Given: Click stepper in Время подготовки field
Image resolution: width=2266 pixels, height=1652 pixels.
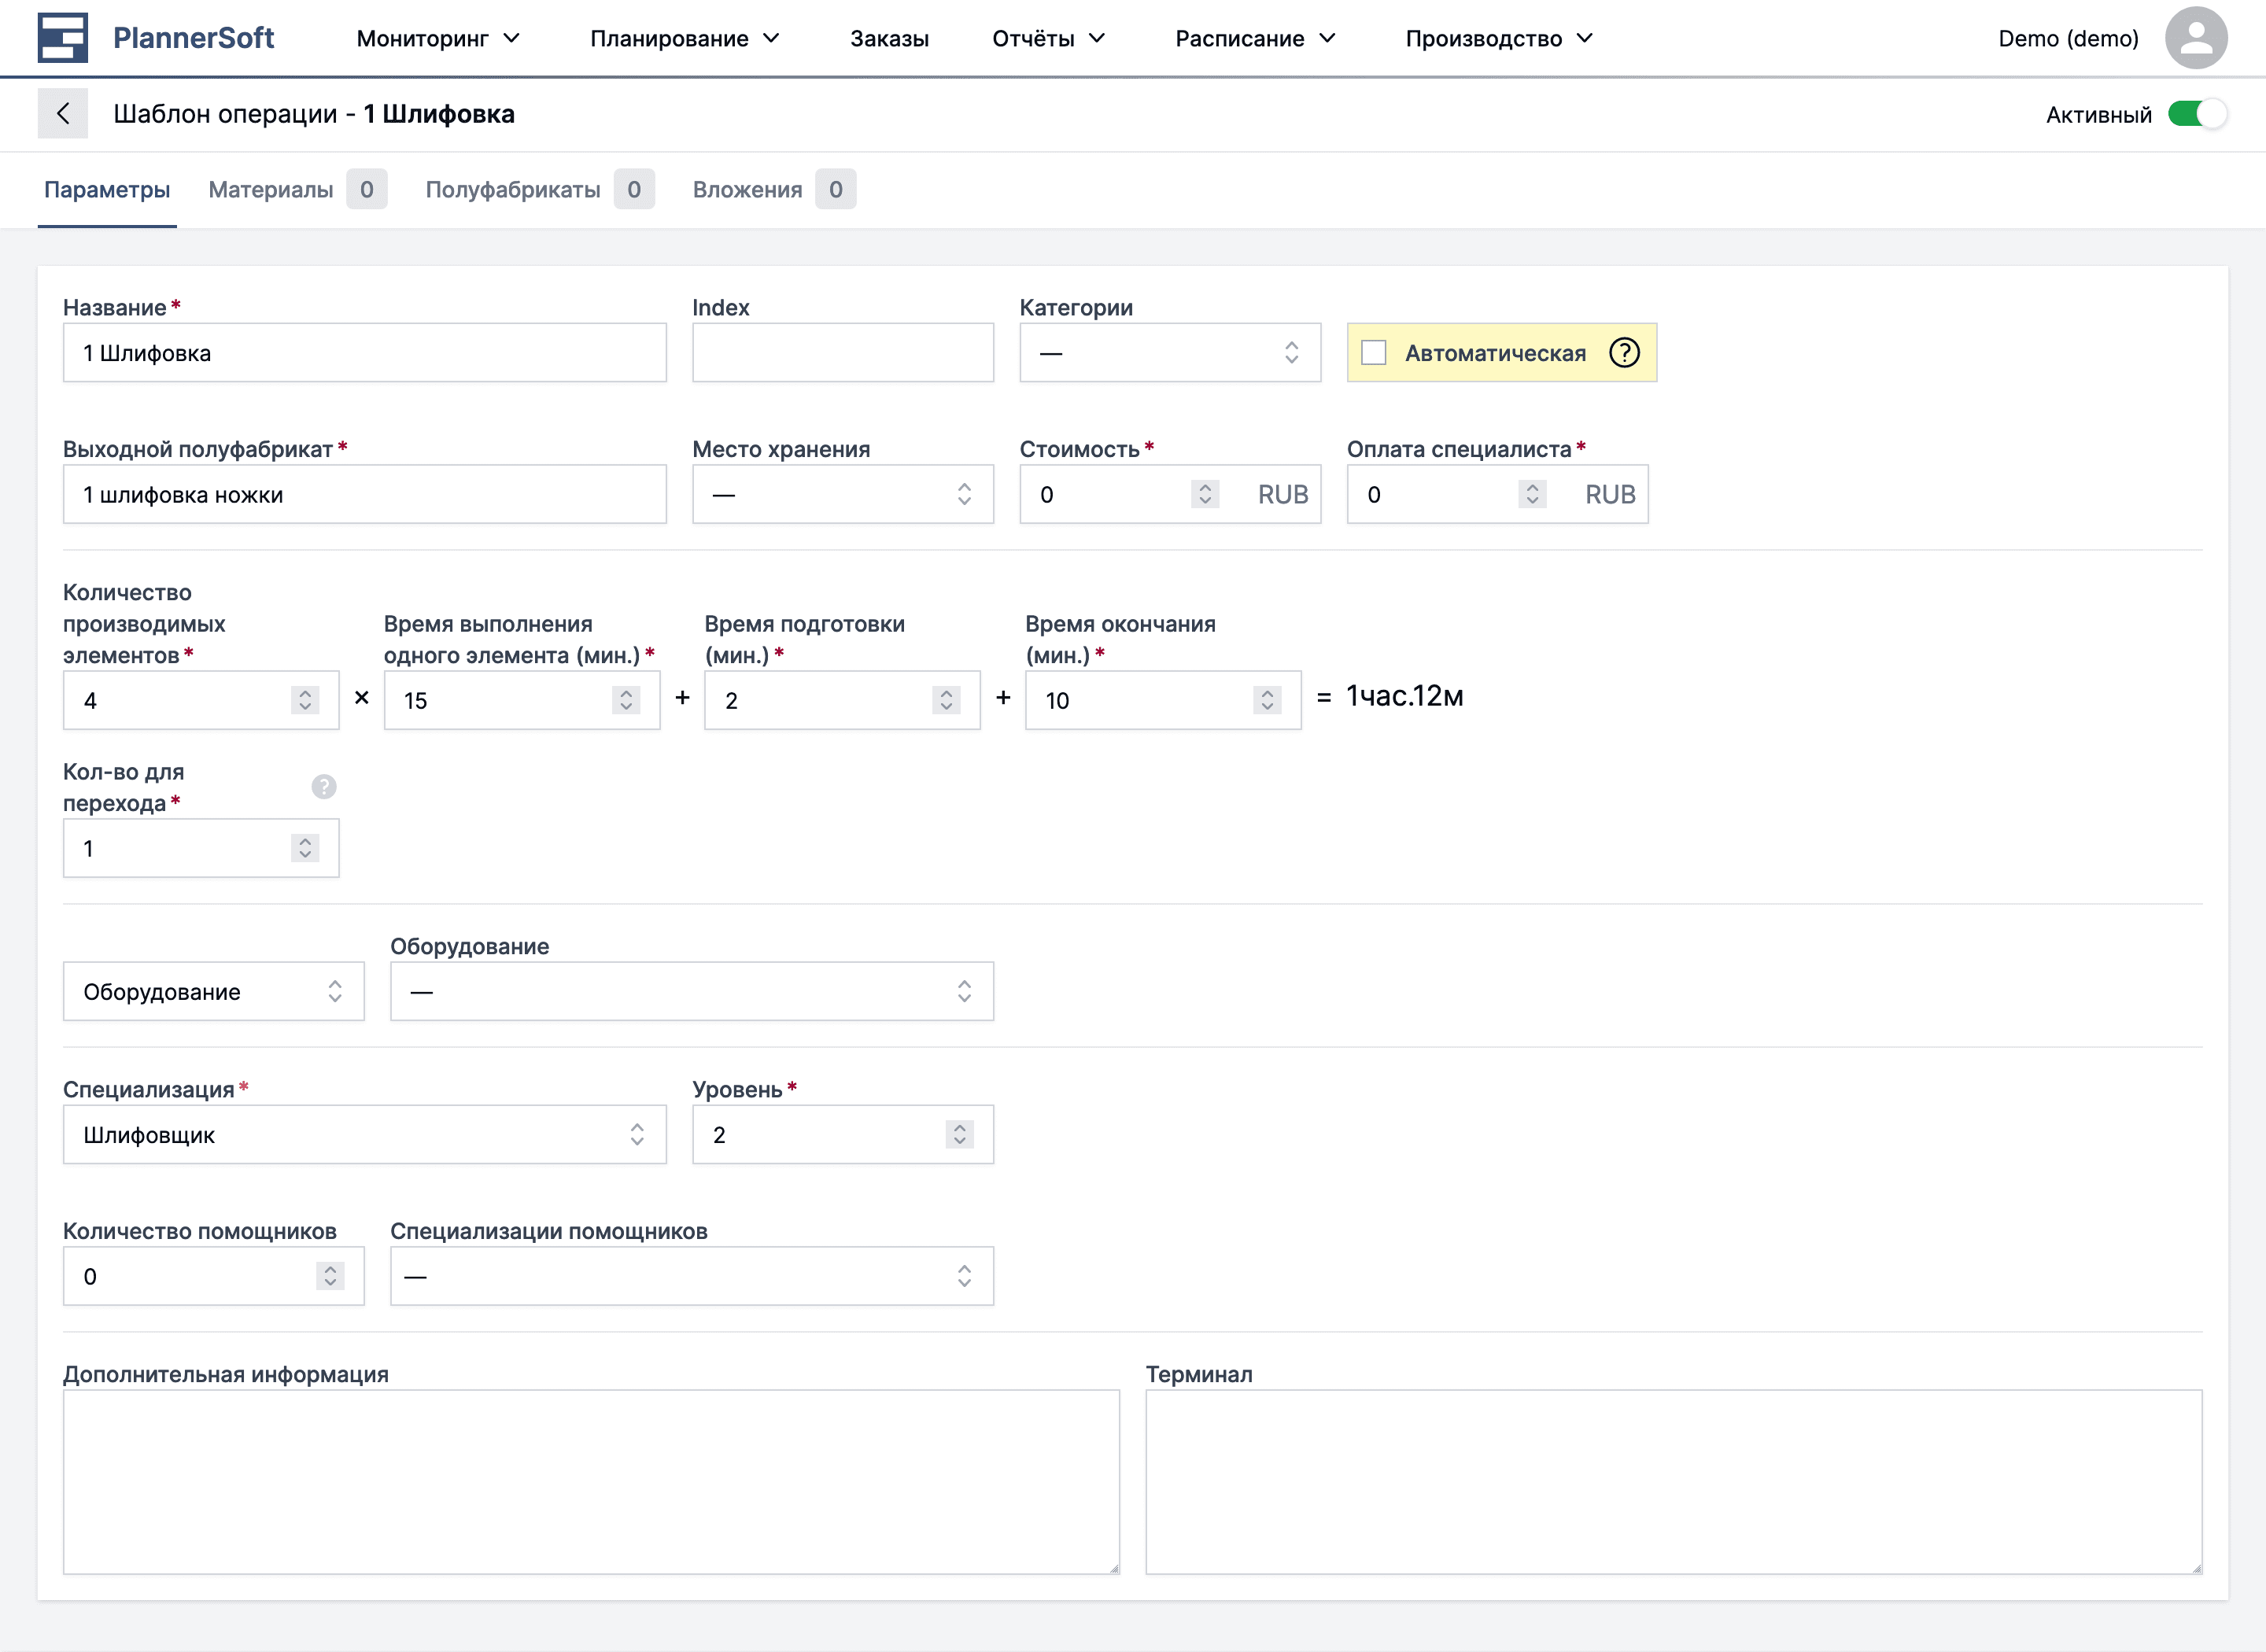Looking at the screenshot, I should 946,700.
